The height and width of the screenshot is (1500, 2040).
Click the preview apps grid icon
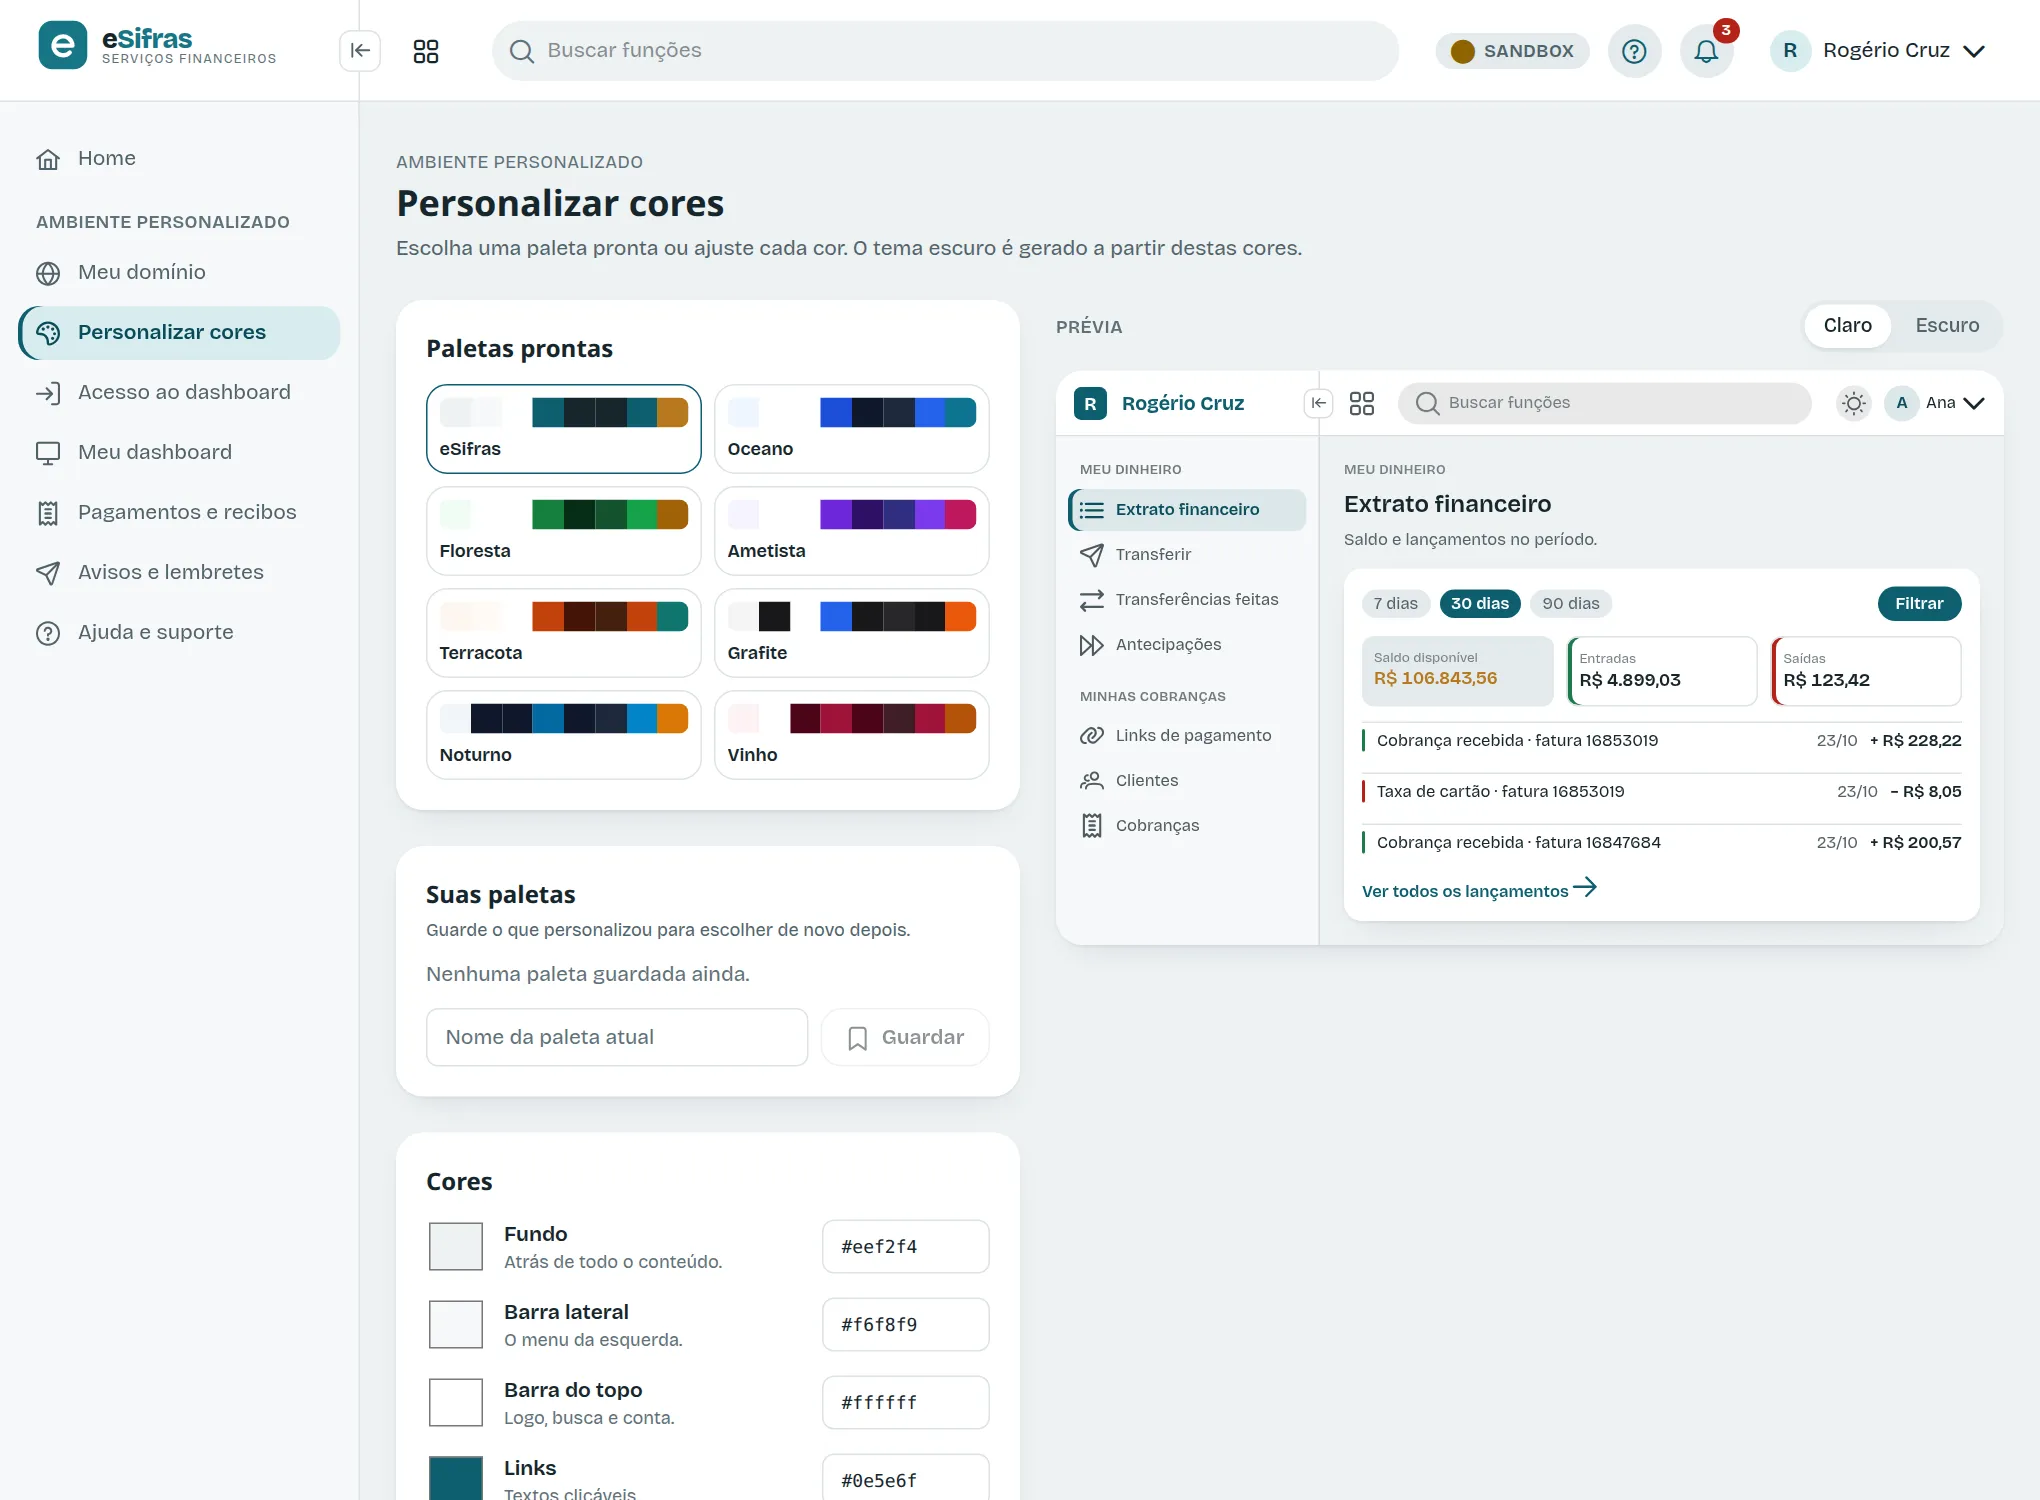pyautogui.click(x=1362, y=403)
